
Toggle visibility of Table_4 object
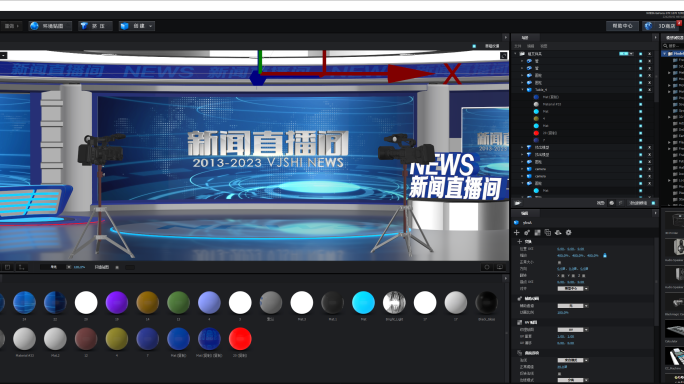pos(641,90)
